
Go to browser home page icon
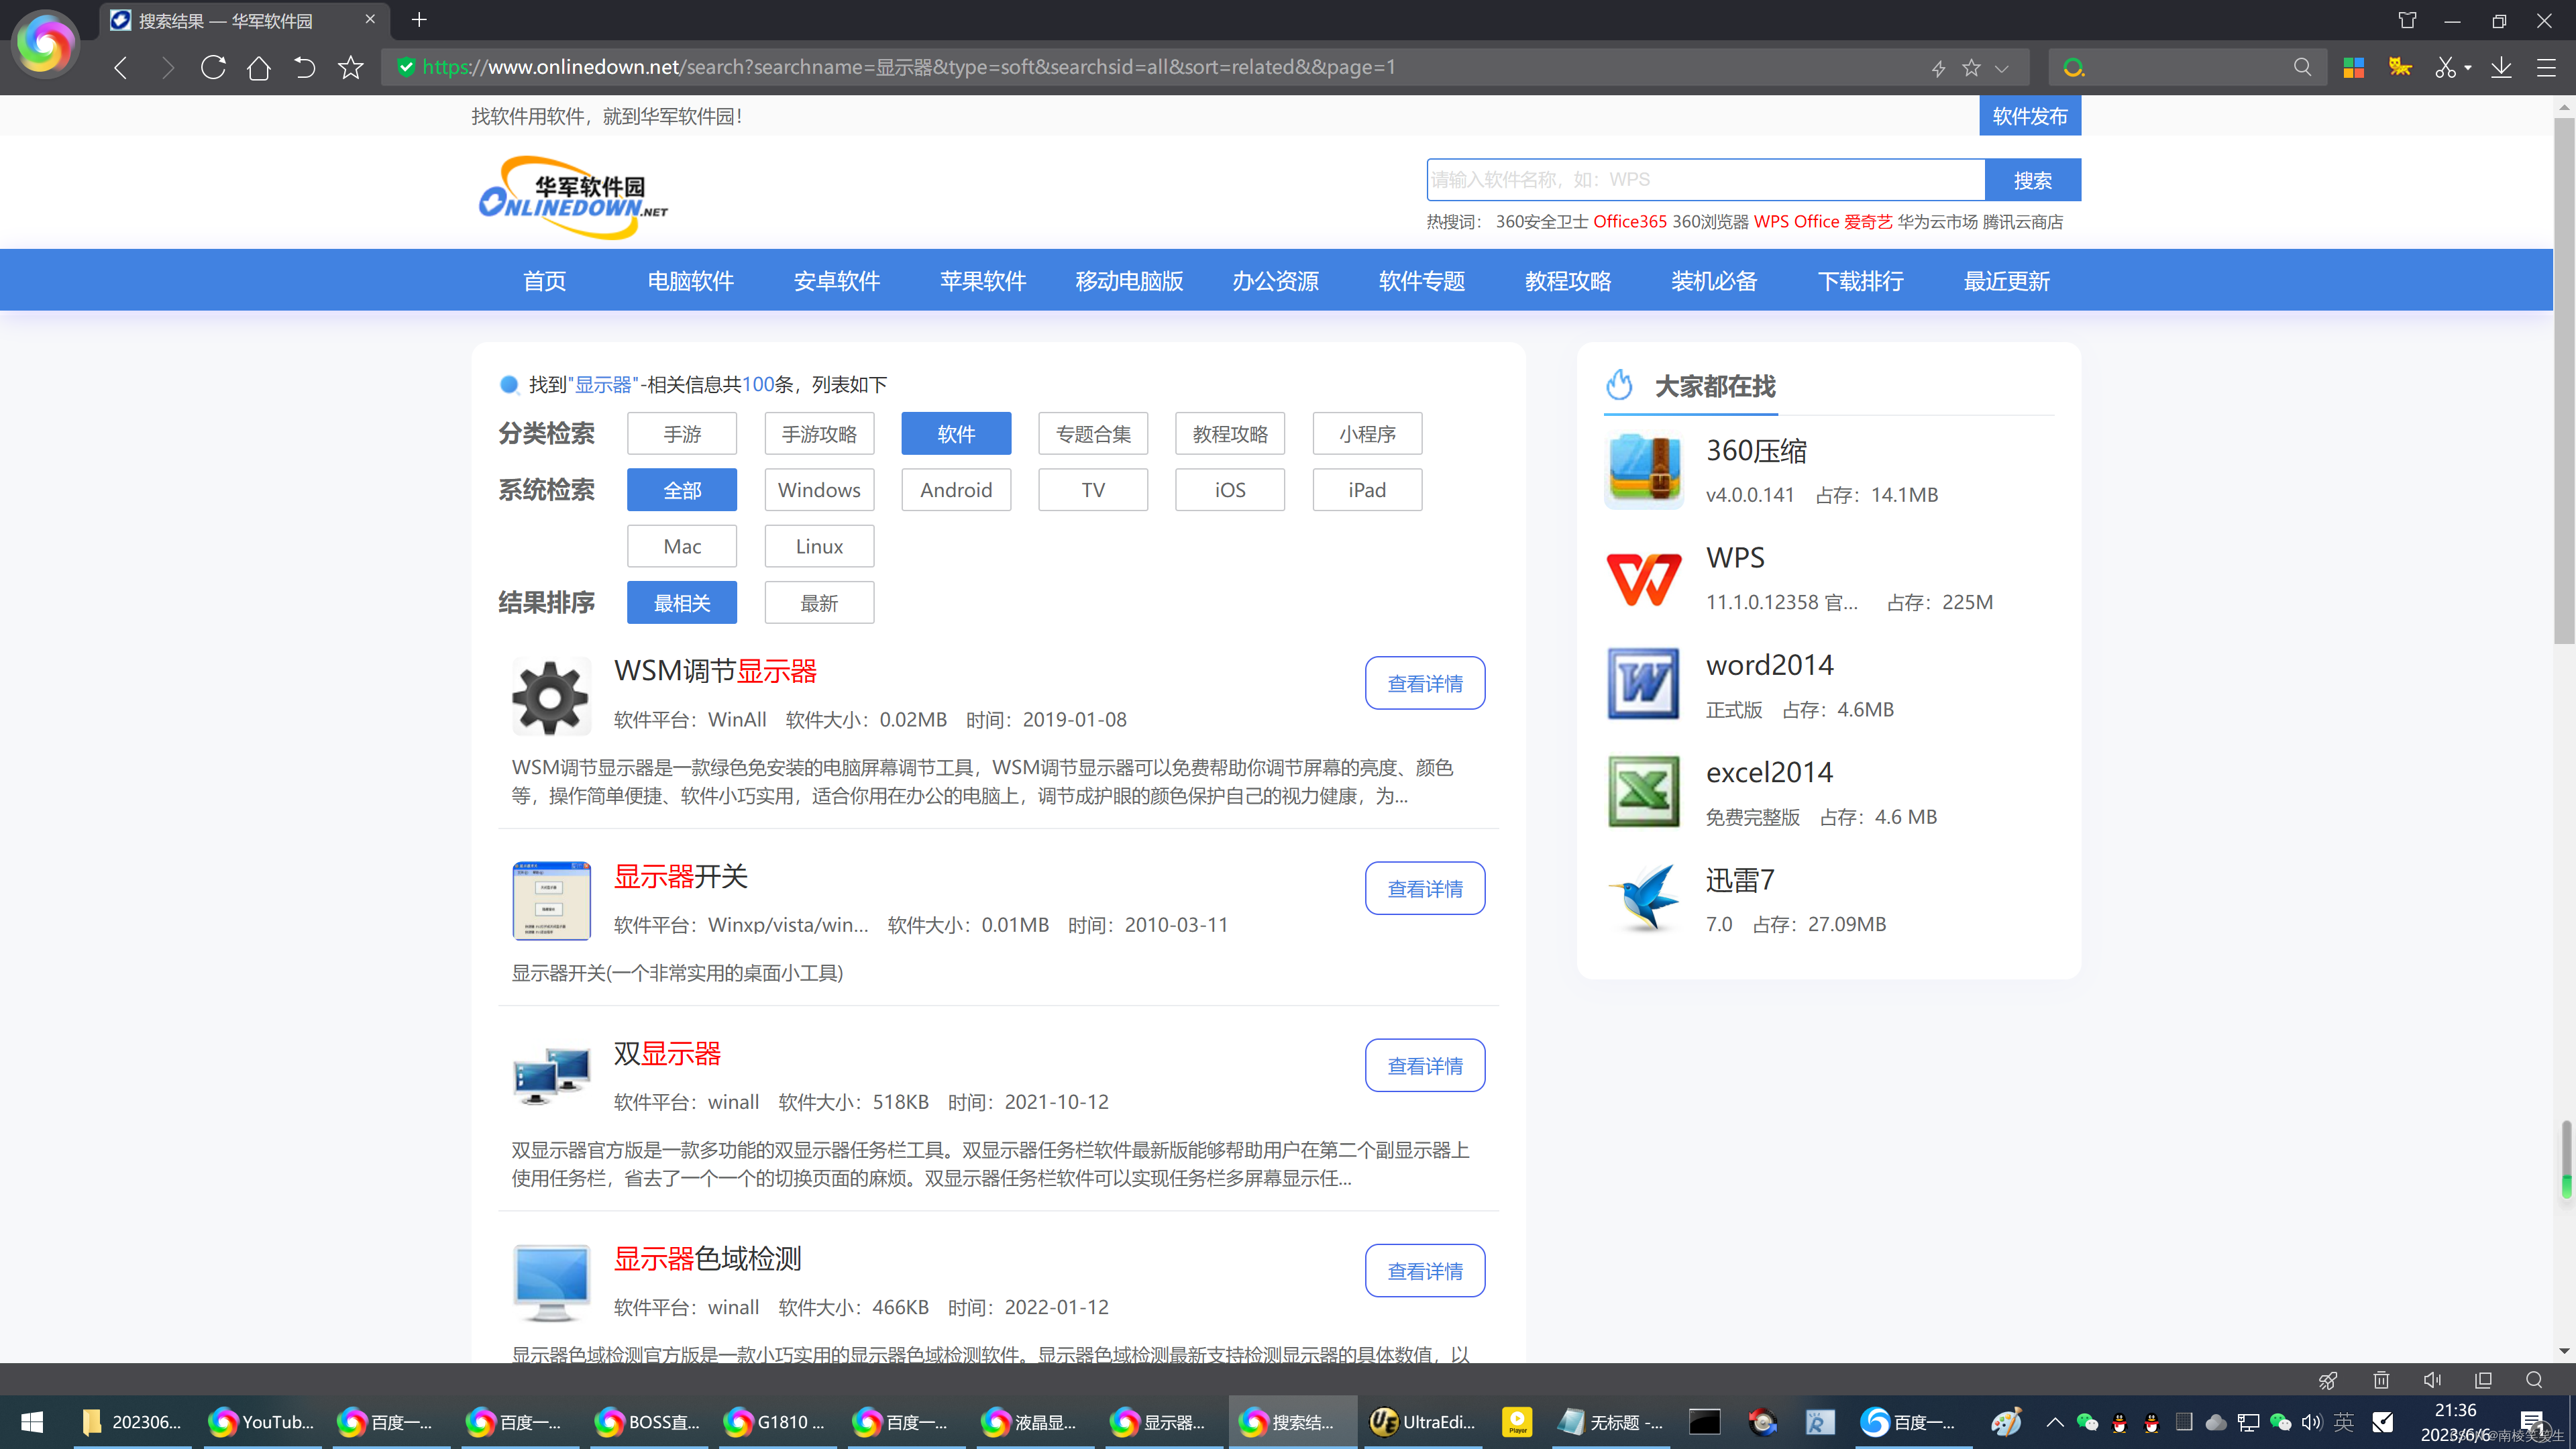(259, 67)
